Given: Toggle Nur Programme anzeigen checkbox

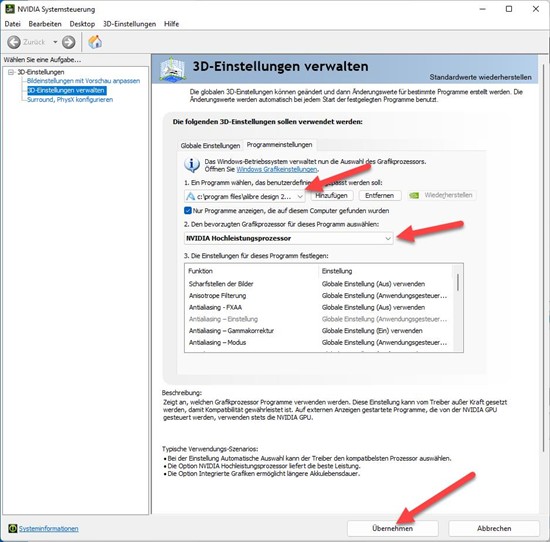Looking at the screenshot, I should tap(188, 210).
